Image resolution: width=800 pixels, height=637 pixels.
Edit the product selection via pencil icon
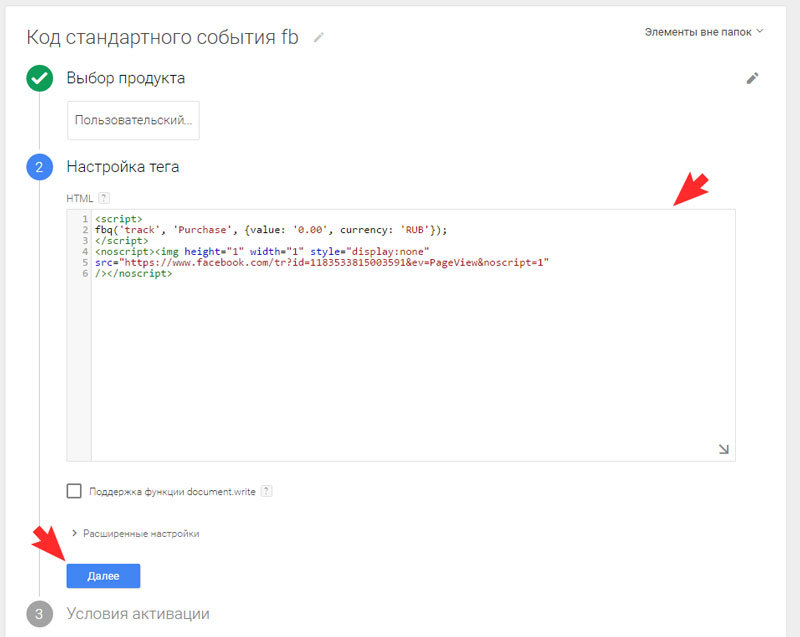point(752,78)
